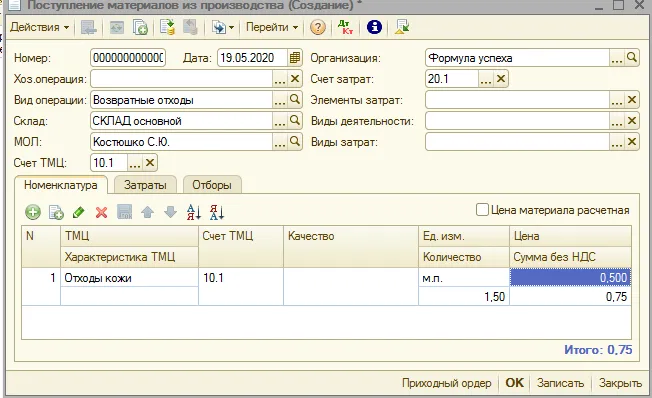
Task: Click the Цена column header
Action: click(x=570, y=236)
